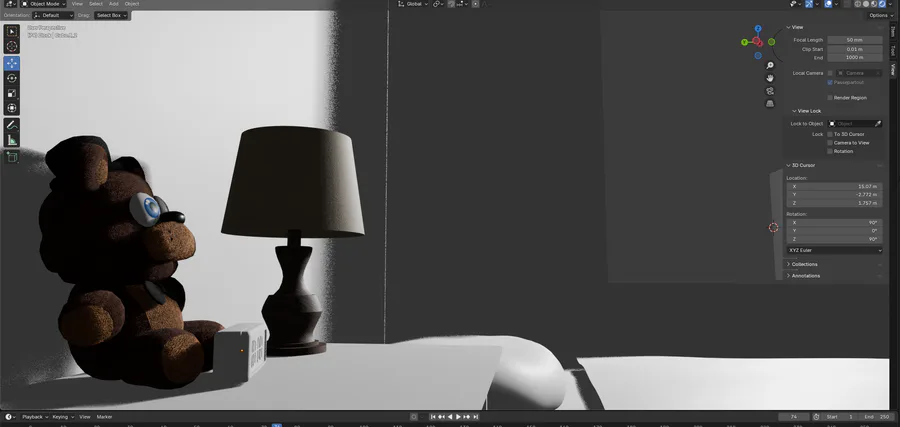Open the Drag Select Box dropdown
900x427 pixels.
tap(111, 15)
